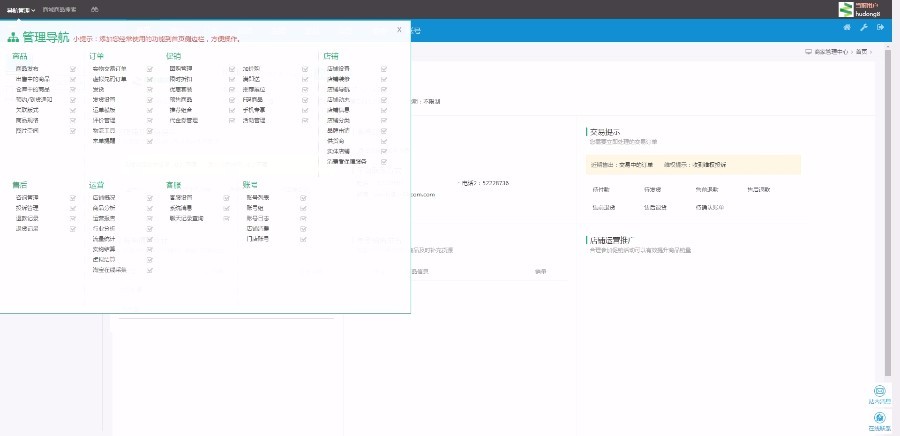Toggle the 实物交易订单 checkbox

click(150, 69)
